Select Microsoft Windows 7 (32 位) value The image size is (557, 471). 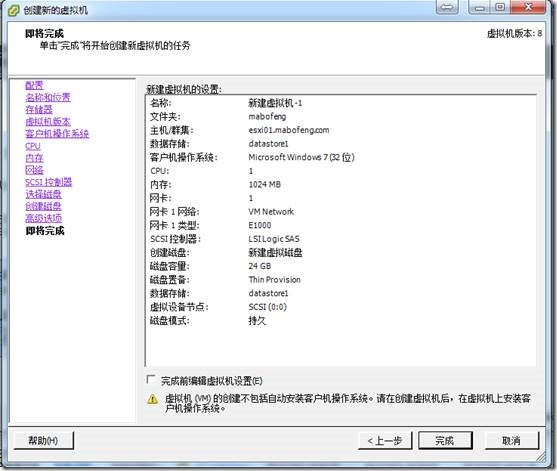click(x=301, y=157)
